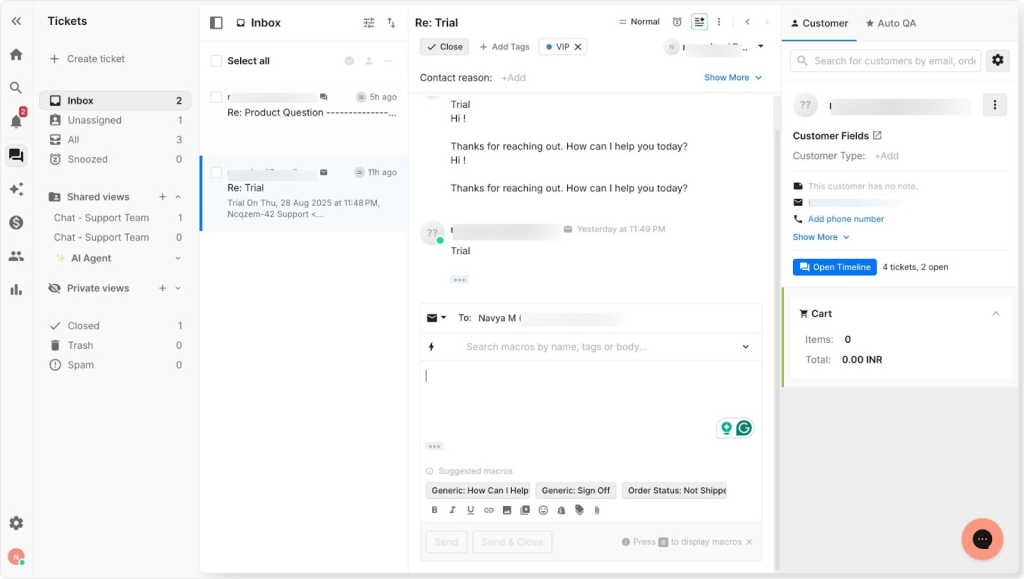Open notifications from the left sidebar bell icon
1024x579 pixels.
click(x=16, y=119)
